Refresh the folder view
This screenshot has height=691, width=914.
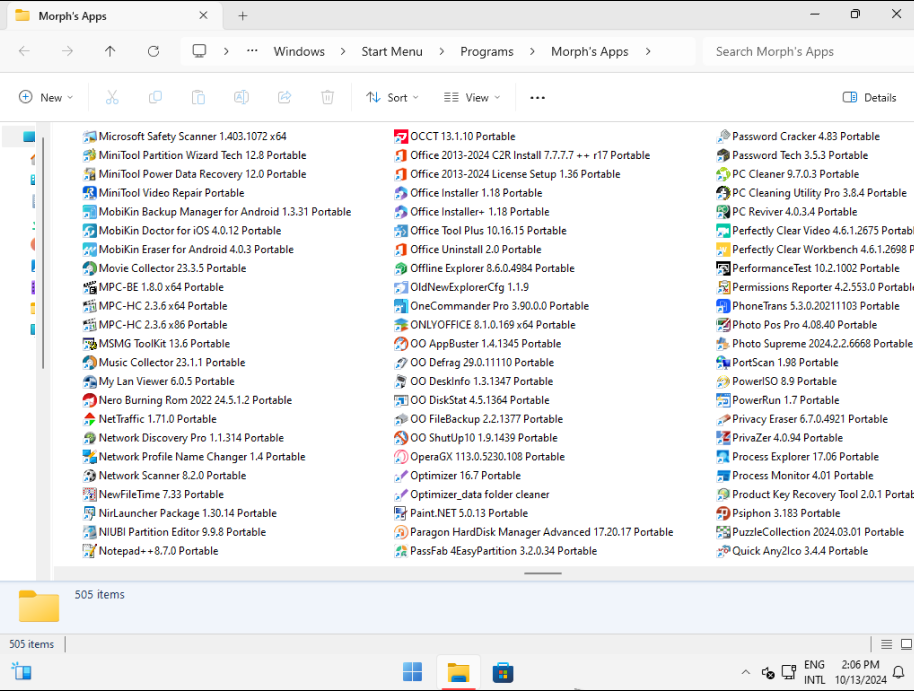[x=153, y=51]
